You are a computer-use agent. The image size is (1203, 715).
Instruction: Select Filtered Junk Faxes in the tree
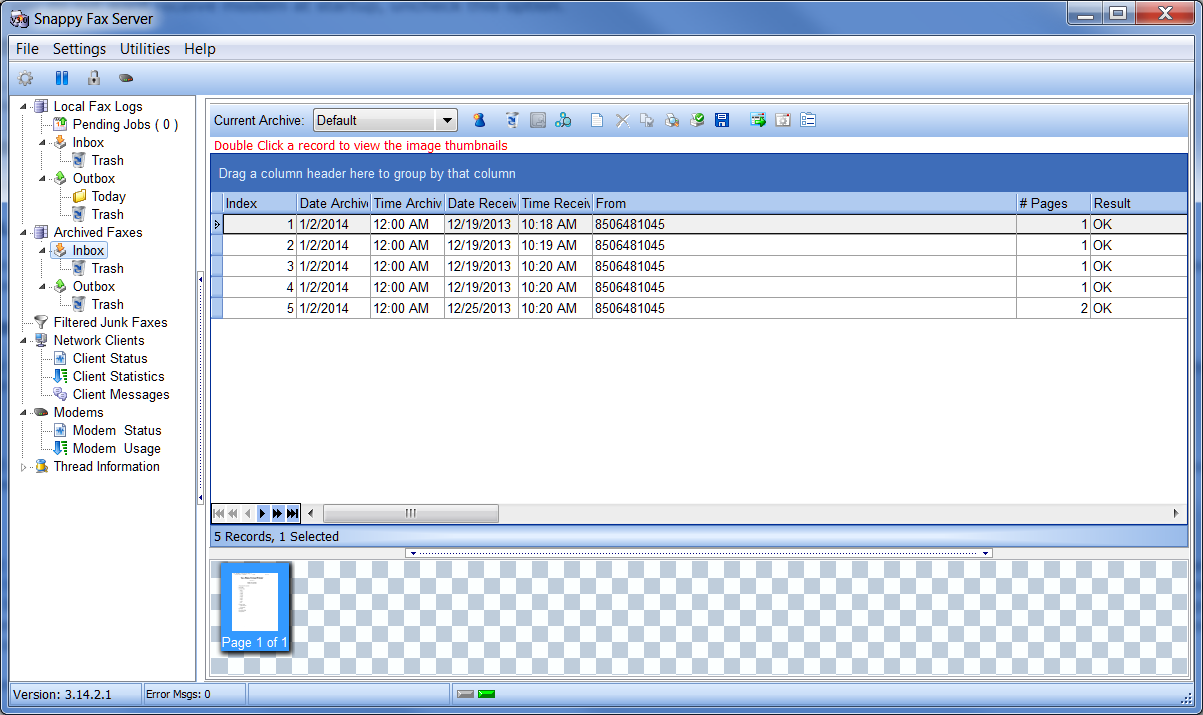[110, 323]
